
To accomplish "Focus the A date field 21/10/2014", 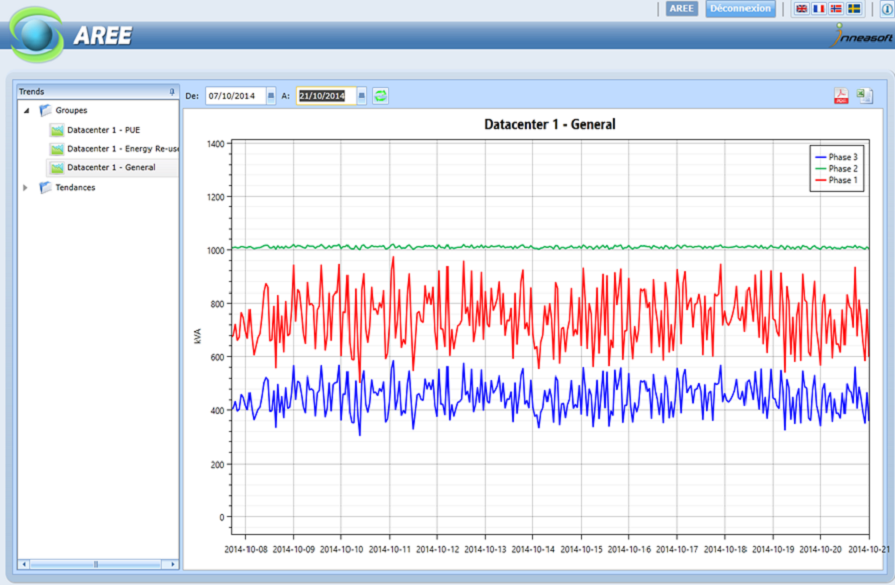I will point(326,96).
